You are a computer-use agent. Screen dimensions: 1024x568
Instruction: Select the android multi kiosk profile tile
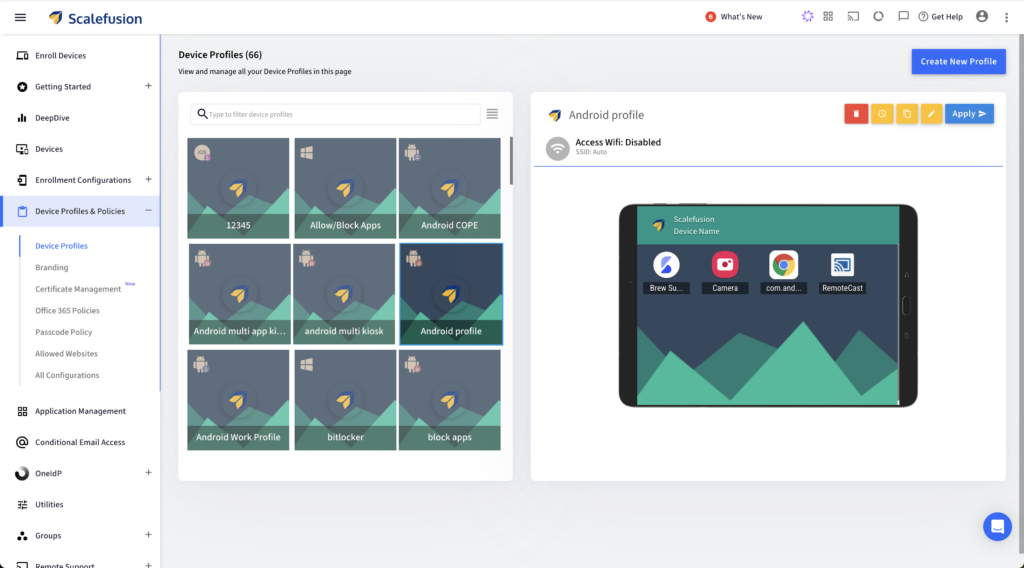(x=344, y=294)
